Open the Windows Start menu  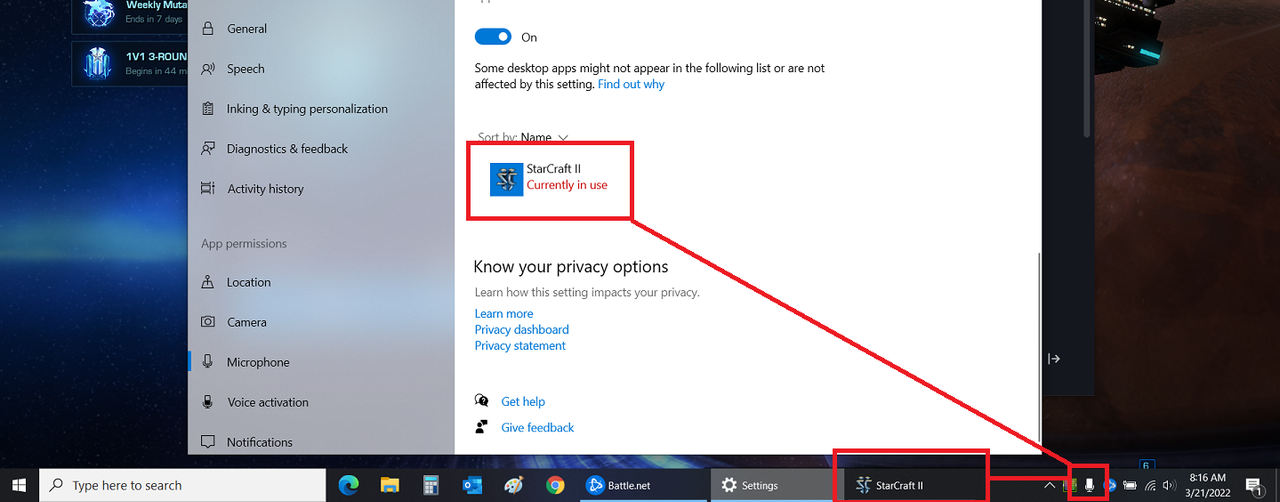click(x=19, y=485)
